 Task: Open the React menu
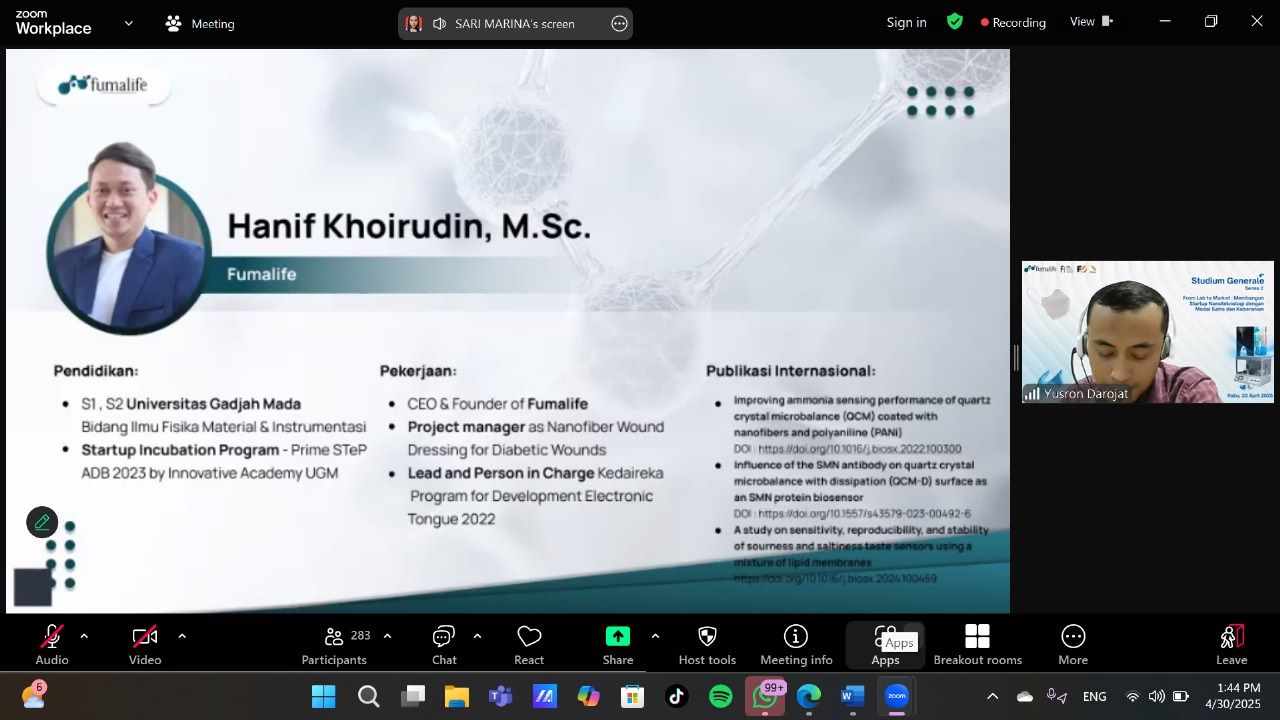point(529,645)
